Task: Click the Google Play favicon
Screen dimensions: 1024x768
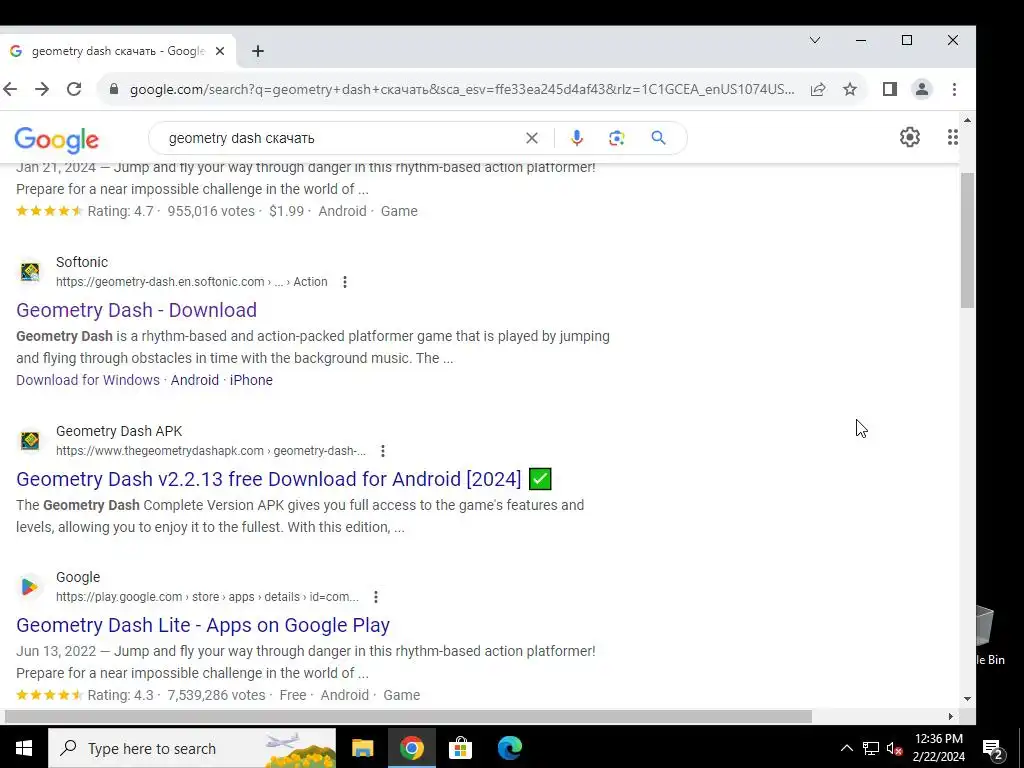Action: click(x=29, y=587)
